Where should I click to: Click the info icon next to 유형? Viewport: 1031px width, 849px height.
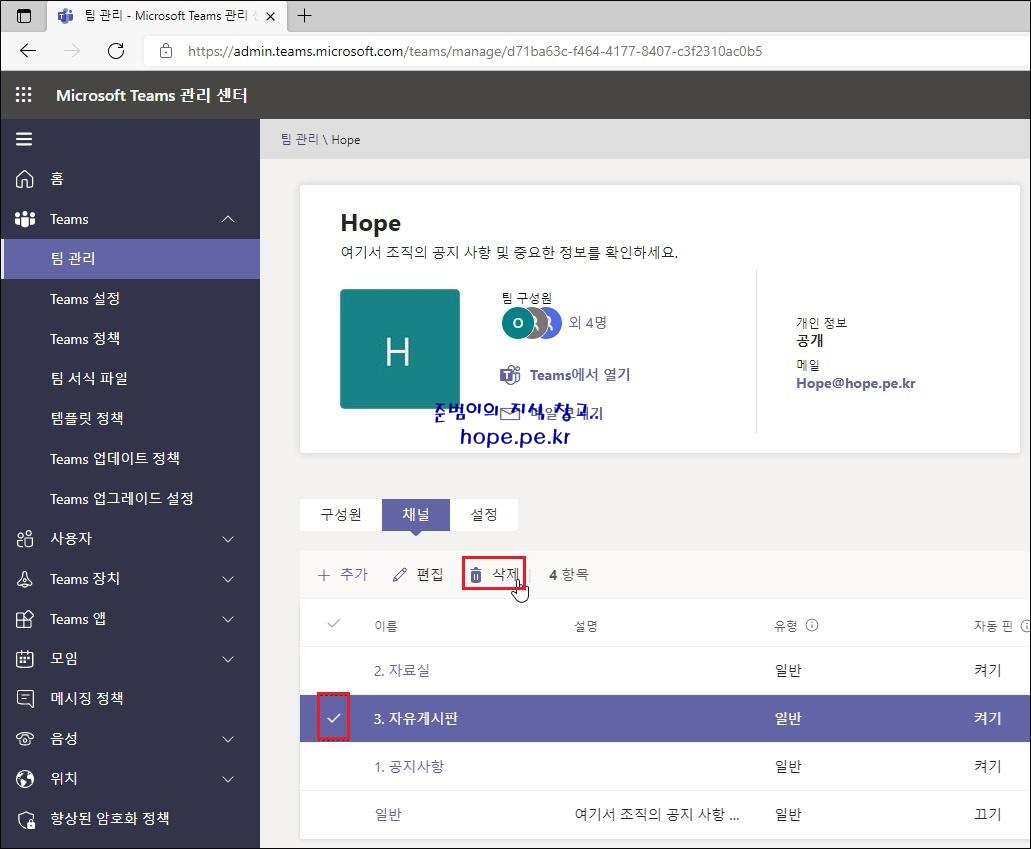[x=812, y=625]
